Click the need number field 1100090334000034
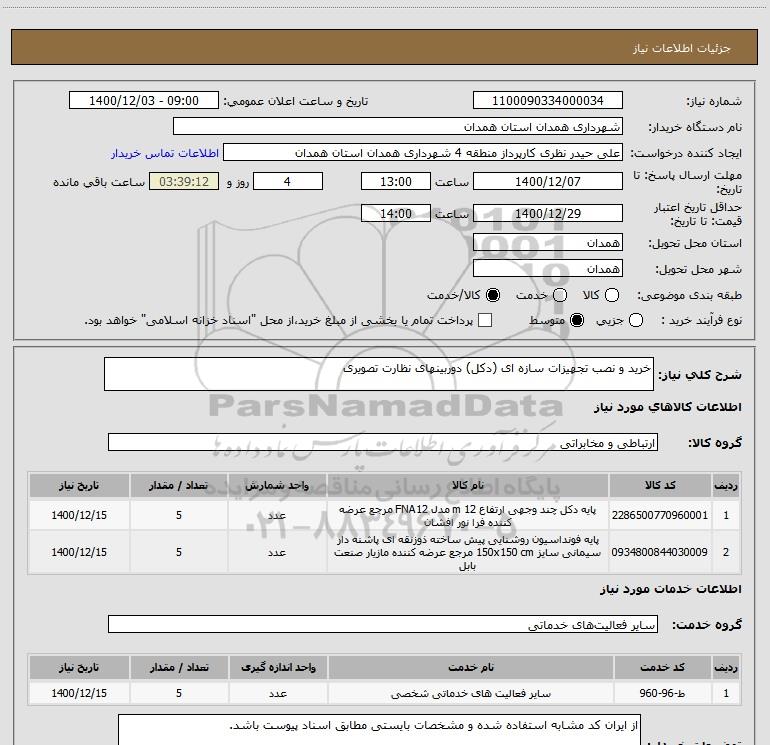The height and width of the screenshot is (745, 770). coord(548,101)
